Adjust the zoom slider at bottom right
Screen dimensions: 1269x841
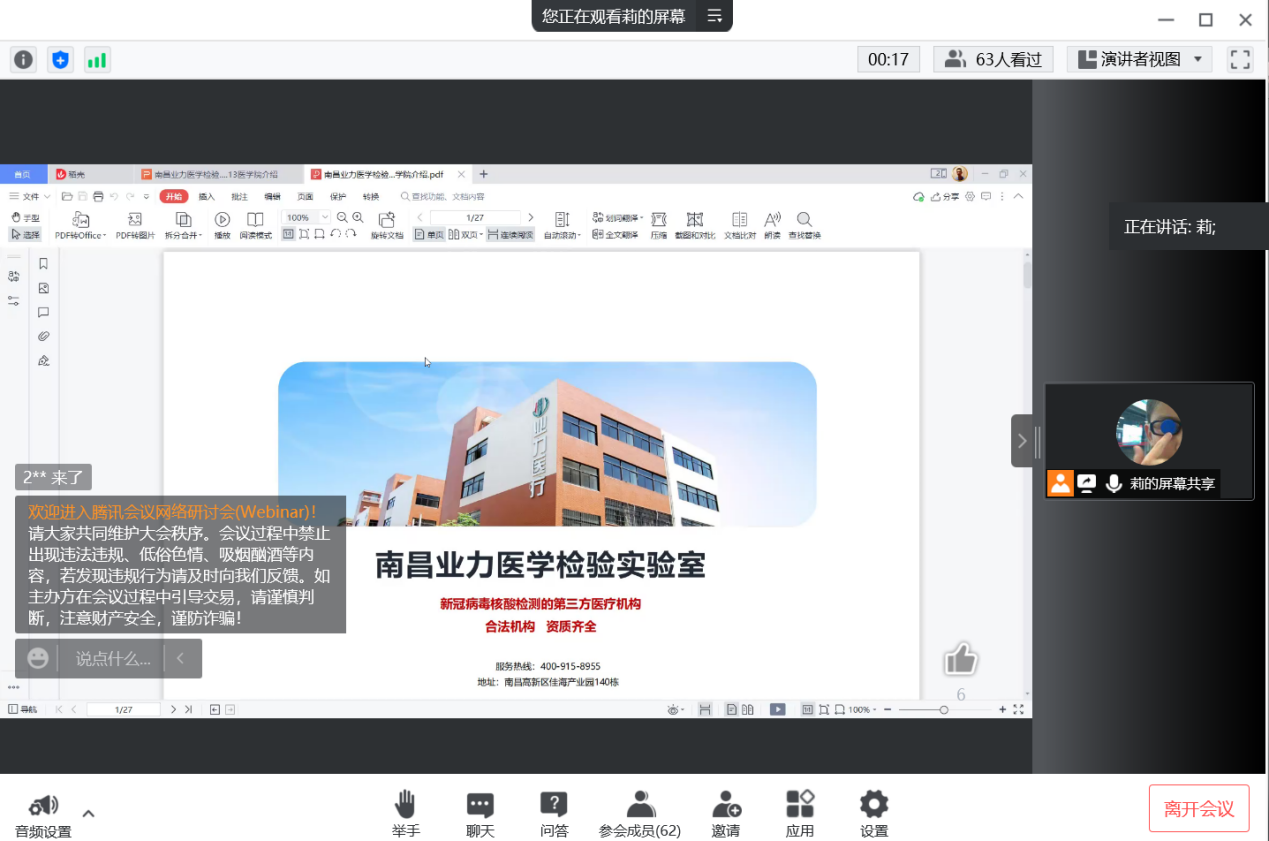[943, 710]
